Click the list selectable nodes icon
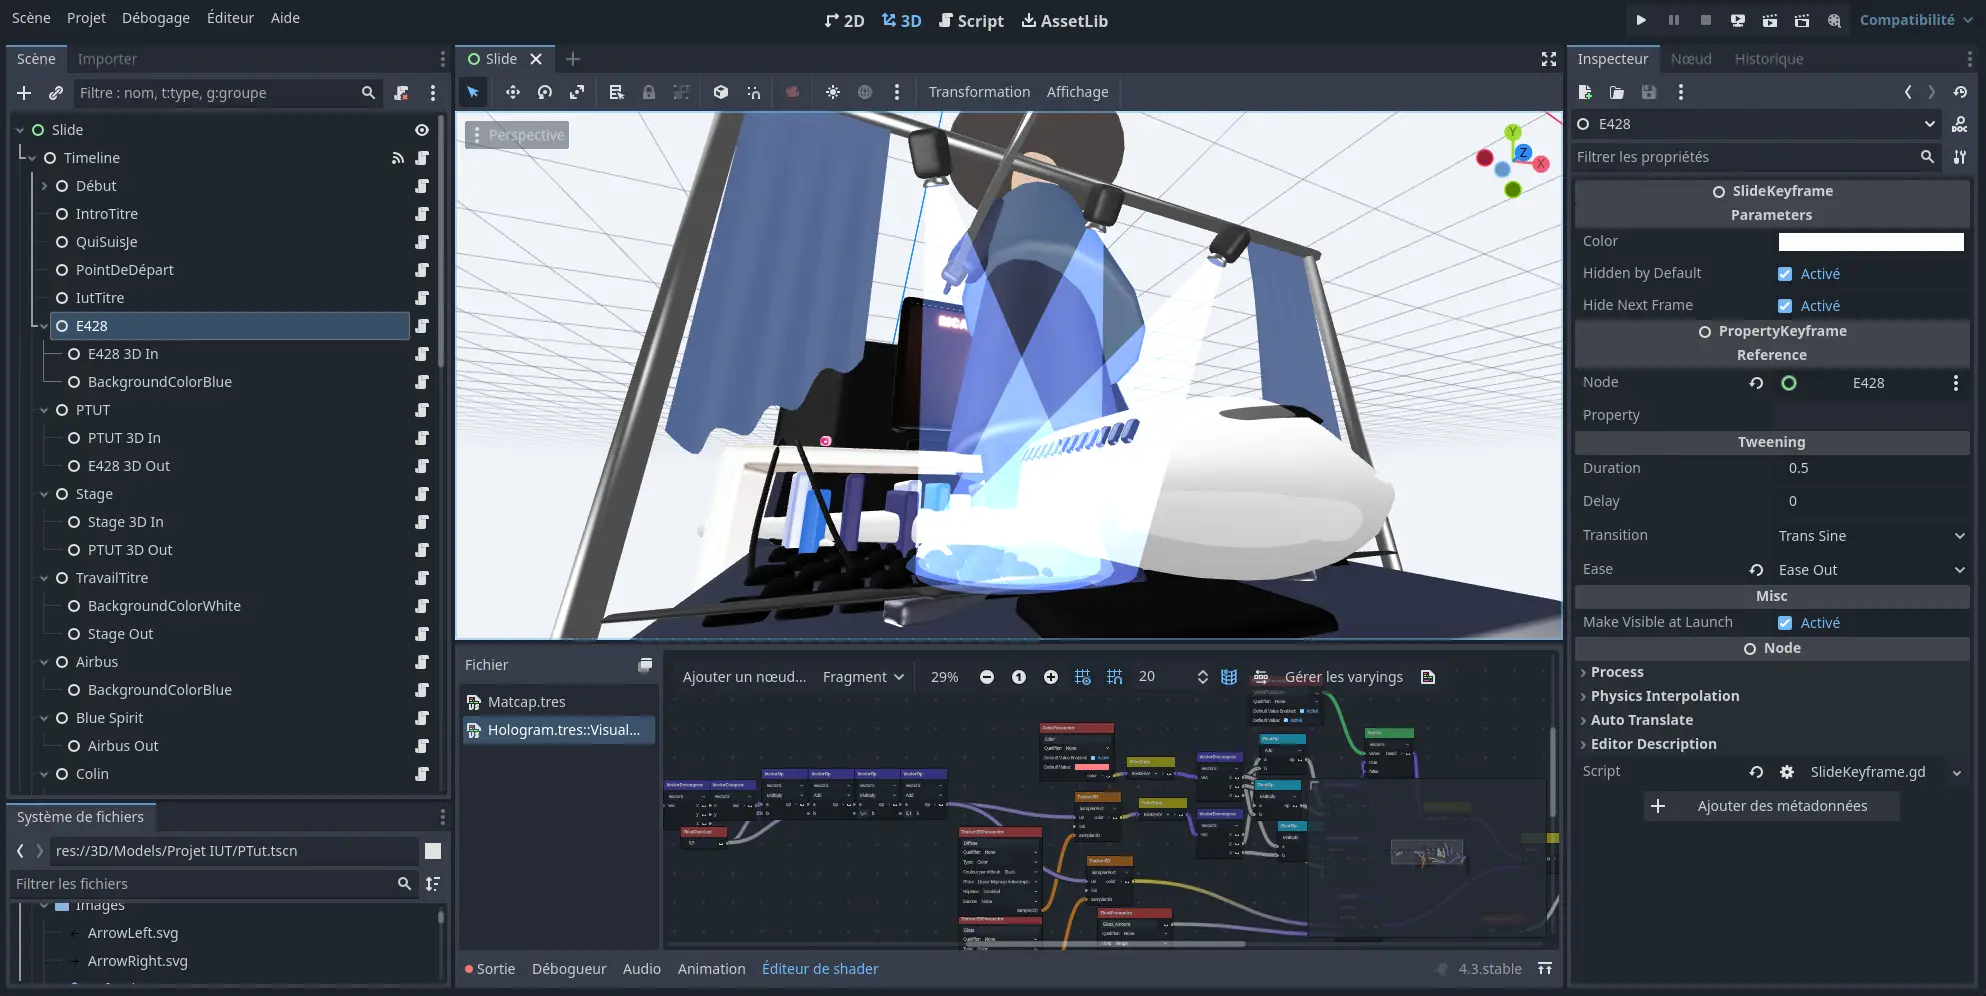Image resolution: width=1986 pixels, height=996 pixels. (x=616, y=92)
